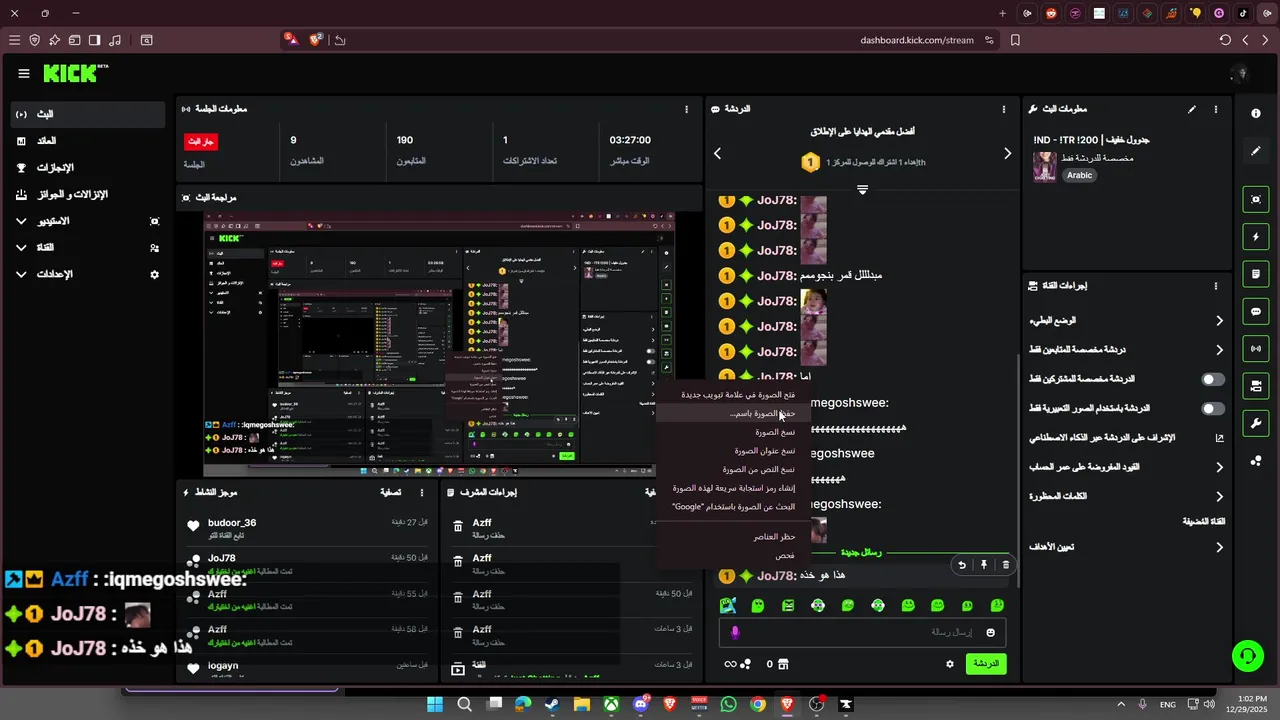Toggle emotes-only chat switch

1213,408
